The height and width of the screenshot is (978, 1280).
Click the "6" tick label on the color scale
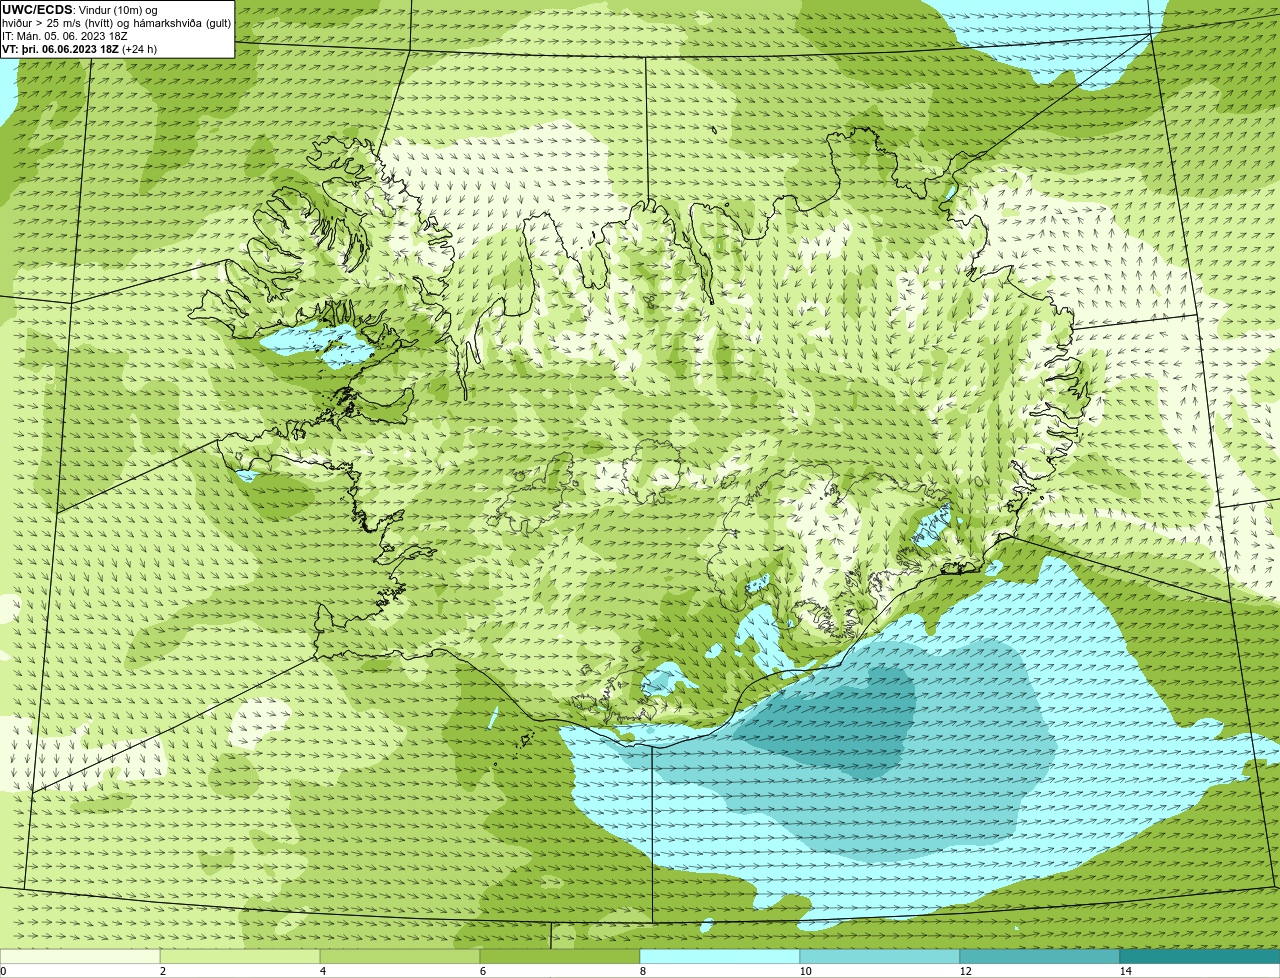(x=482, y=971)
